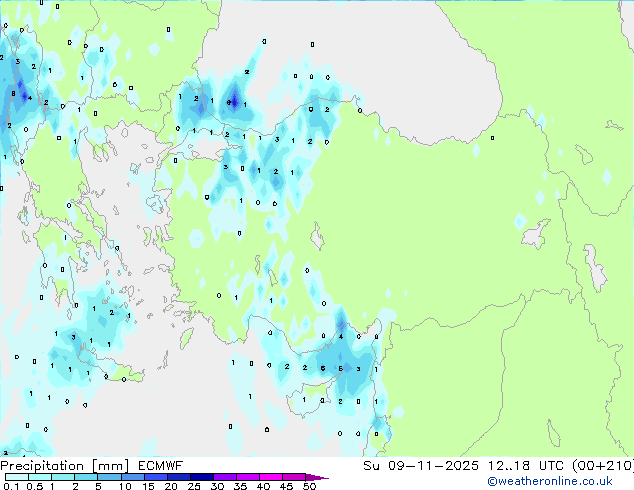
Task: Click the 'Su' weekday abbreviation
Action: (x=371, y=466)
